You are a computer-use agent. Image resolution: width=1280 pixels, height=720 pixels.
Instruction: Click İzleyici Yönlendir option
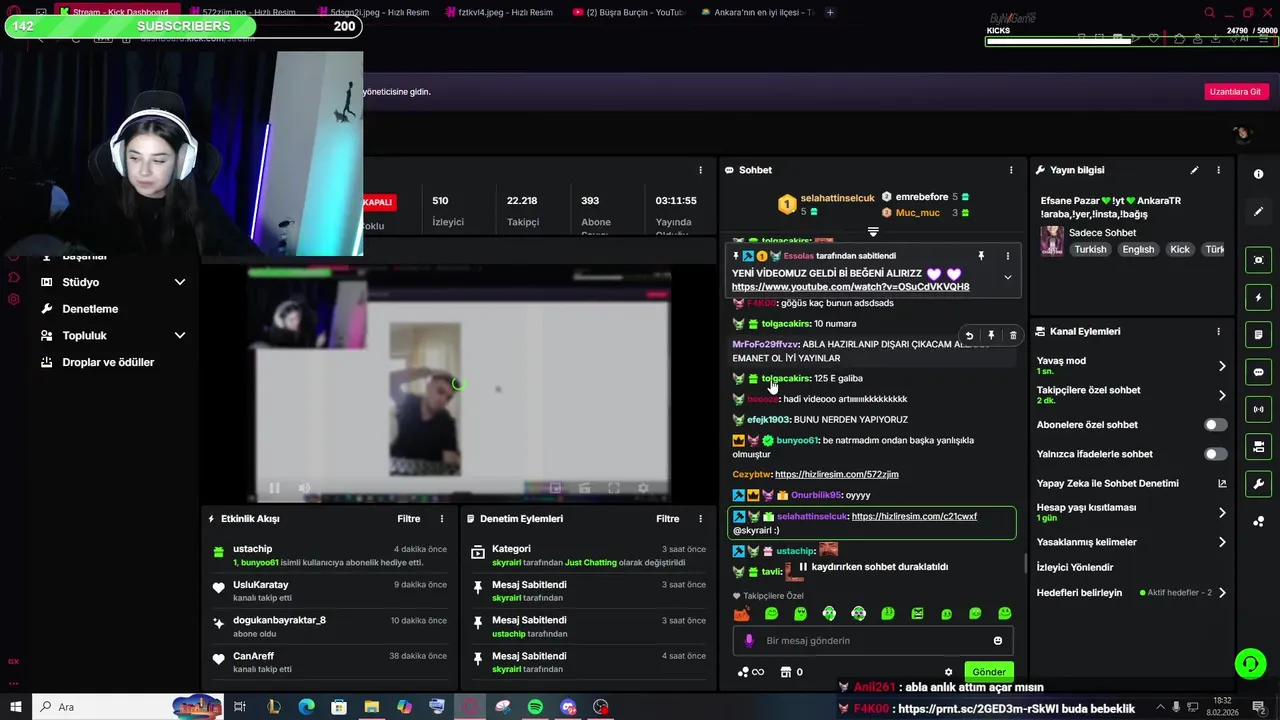click(x=1075, y=568)
